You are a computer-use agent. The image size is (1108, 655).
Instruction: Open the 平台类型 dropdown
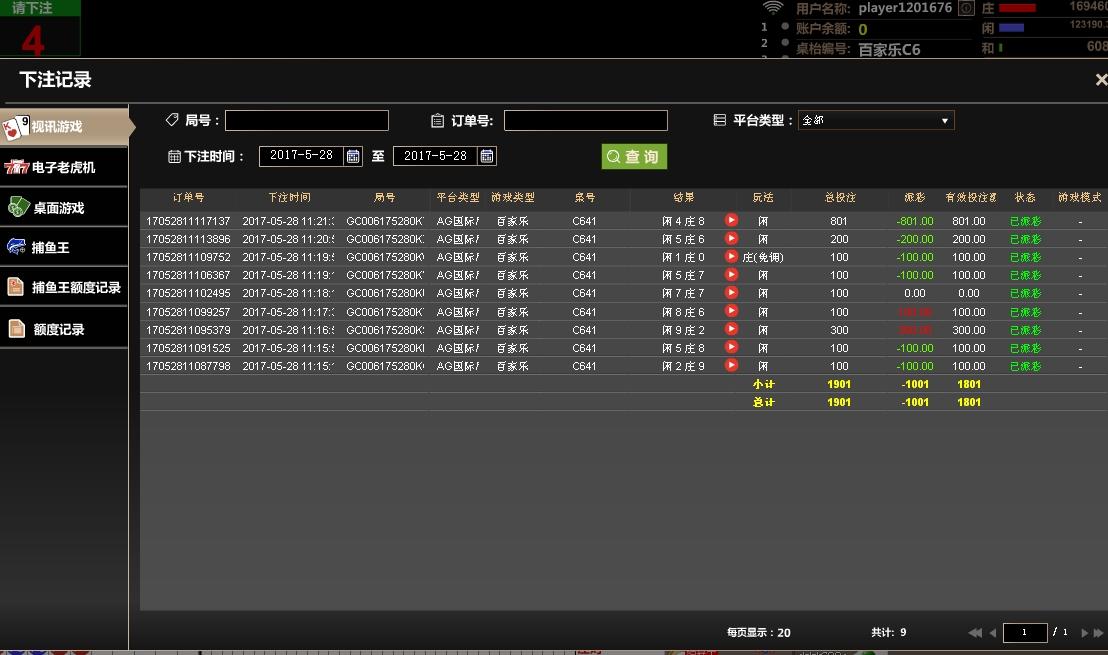click(876, 120)
